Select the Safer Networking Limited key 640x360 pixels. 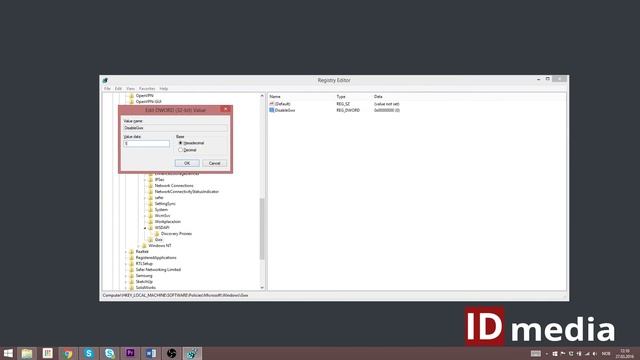click(158, 270)
